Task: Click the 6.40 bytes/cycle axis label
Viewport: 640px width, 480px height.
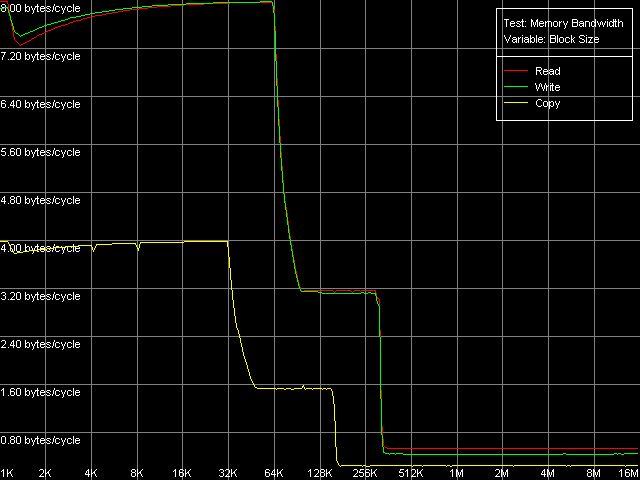Action: click(x=40, y=104)
